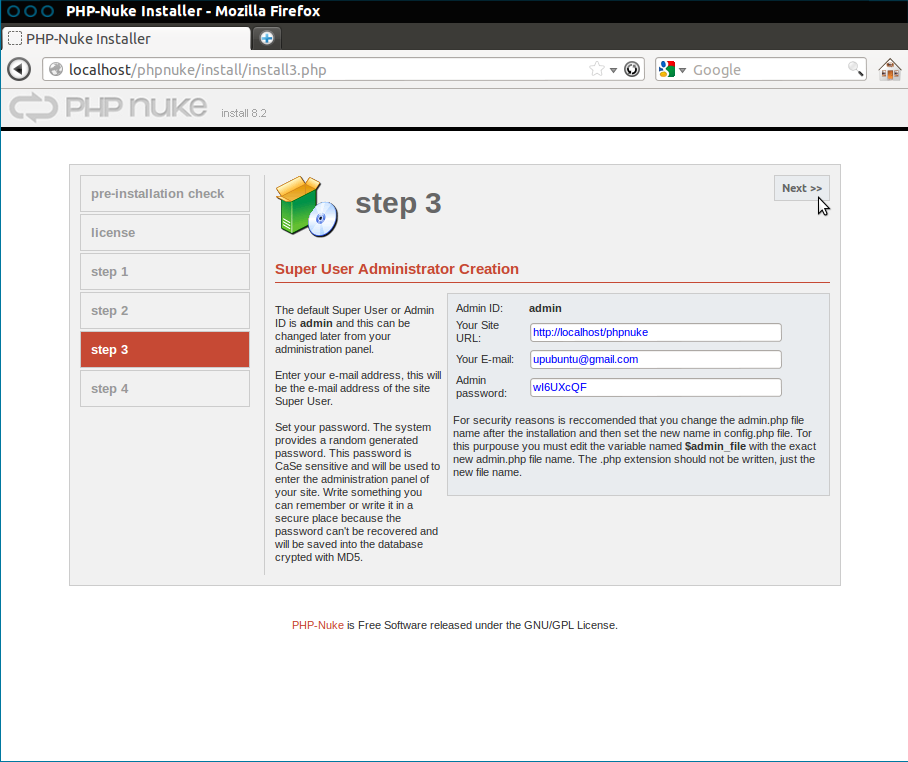Select step 4 in sidebar

click(165, 389)
